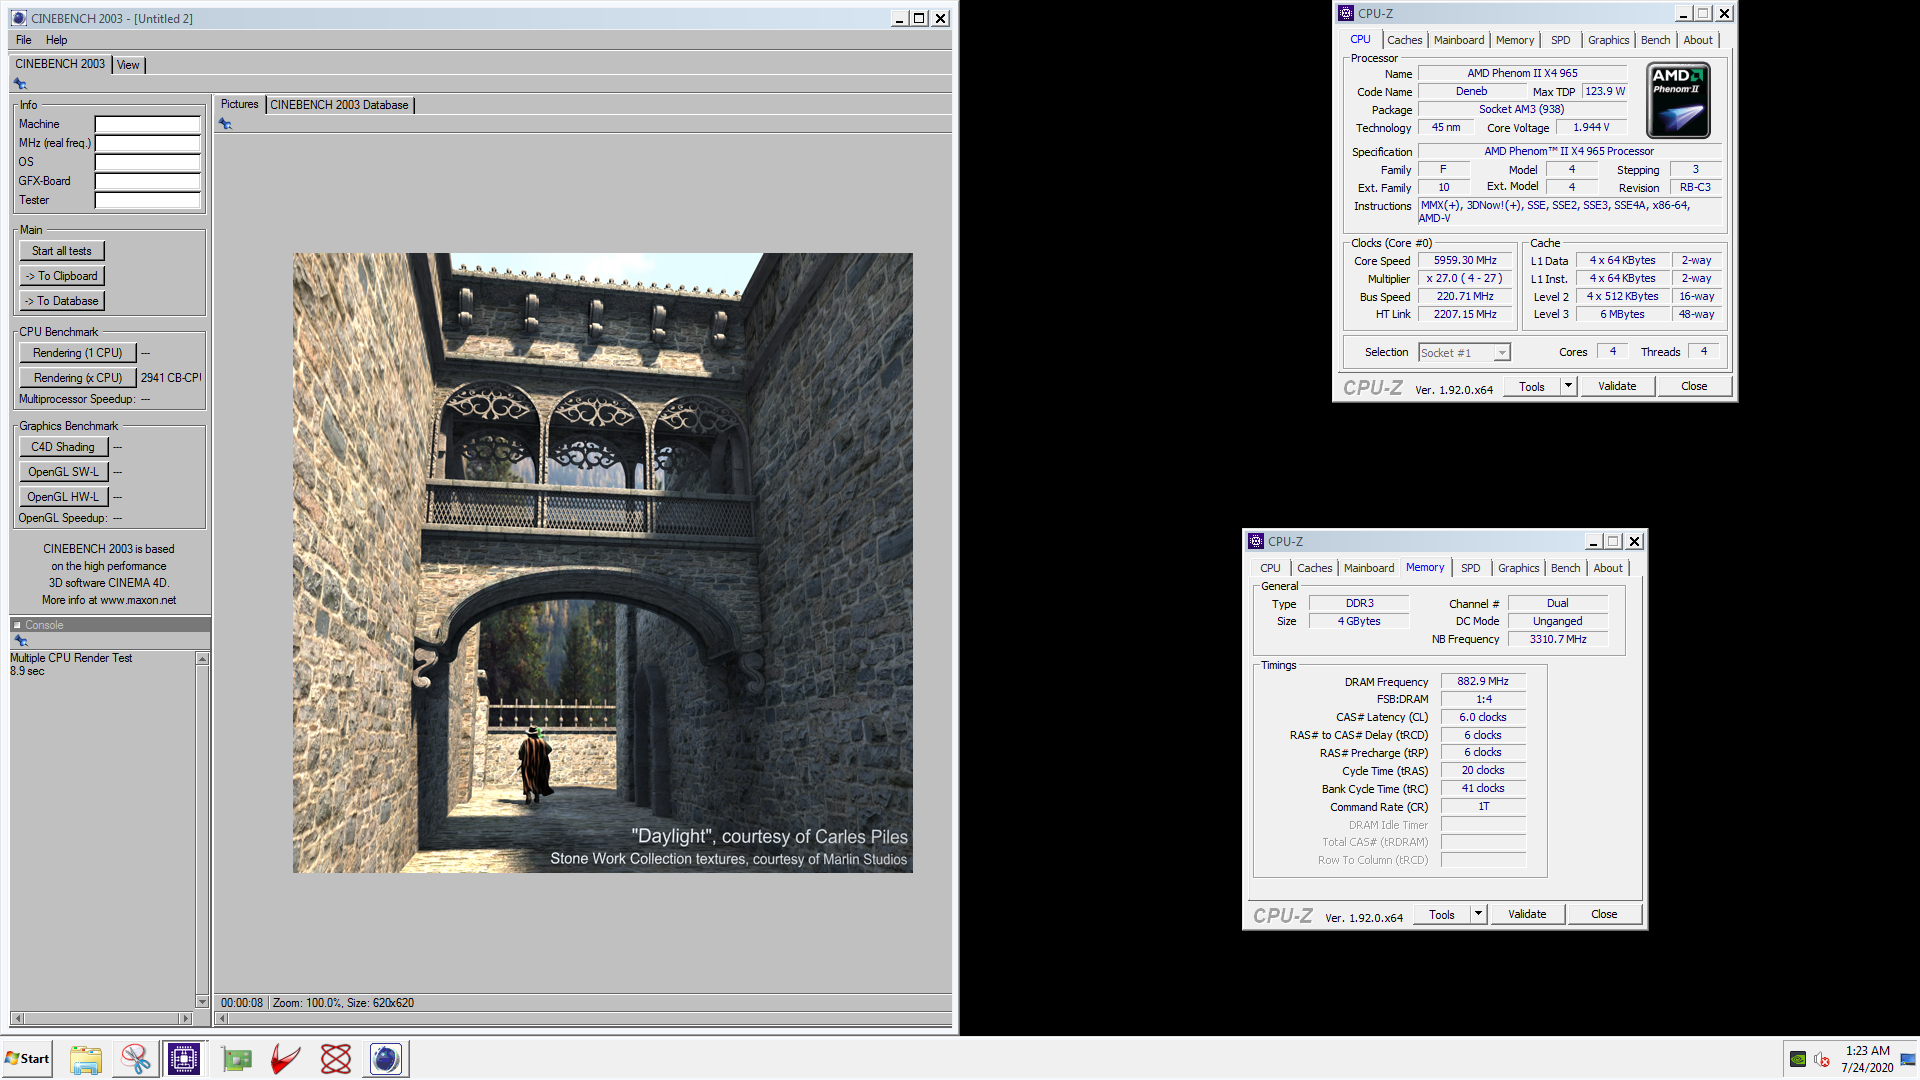Open the Mainboard tab in the upper CPU-Z window
Screen dimensions: 1920x1080
pos(1459,40)
